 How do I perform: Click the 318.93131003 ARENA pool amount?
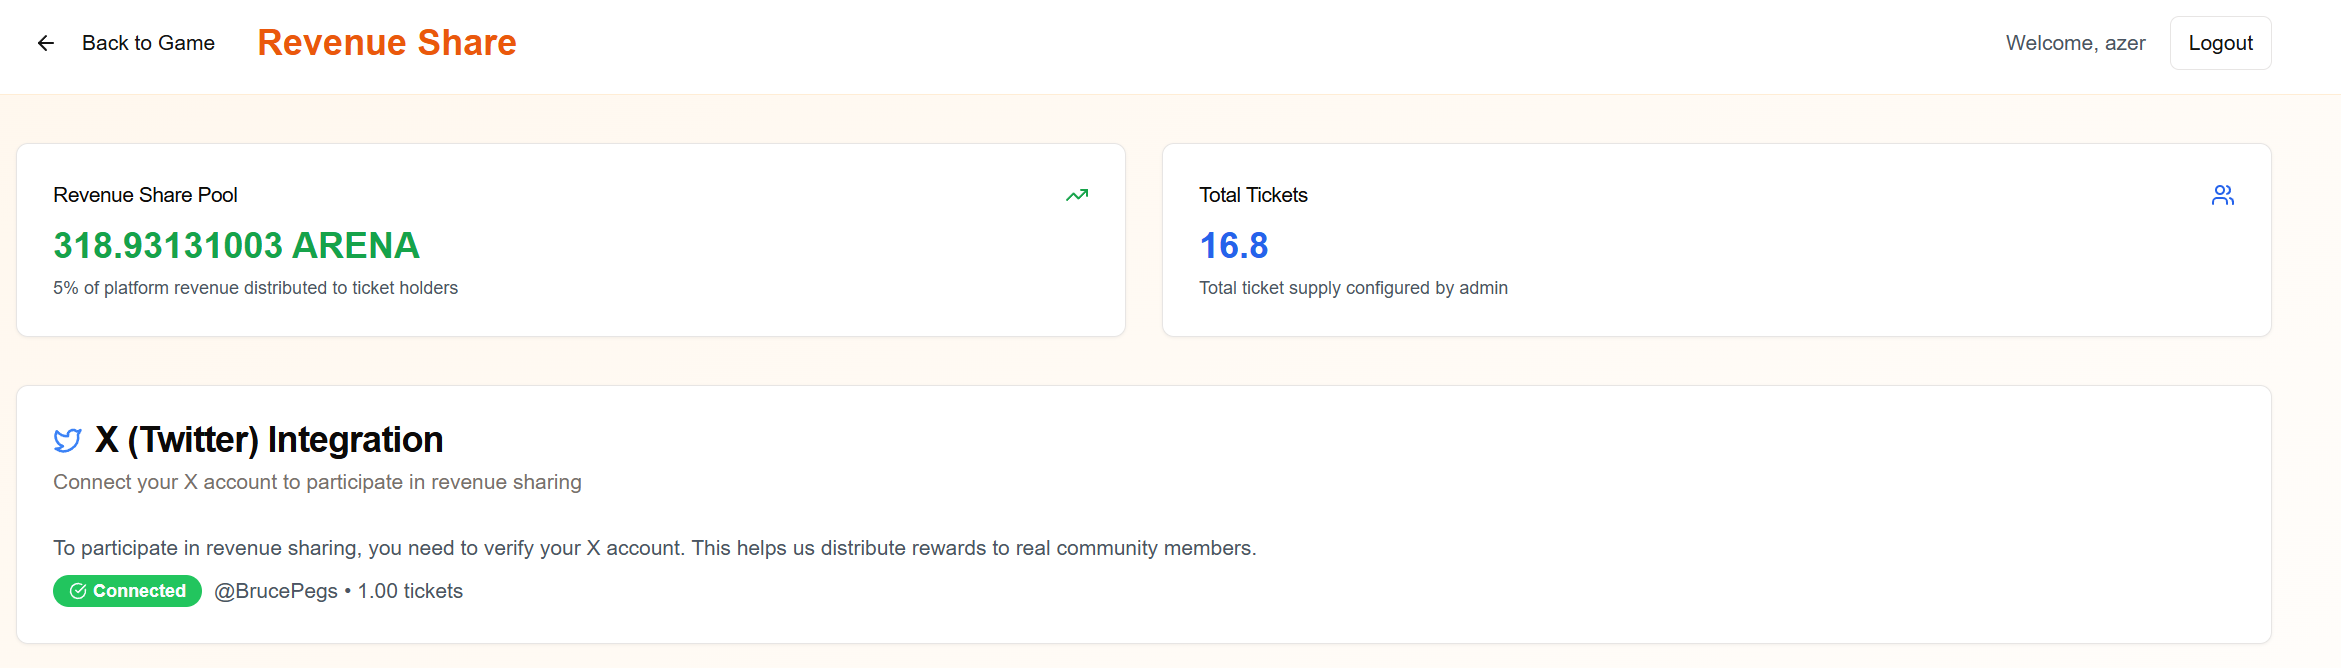point(236,245)
